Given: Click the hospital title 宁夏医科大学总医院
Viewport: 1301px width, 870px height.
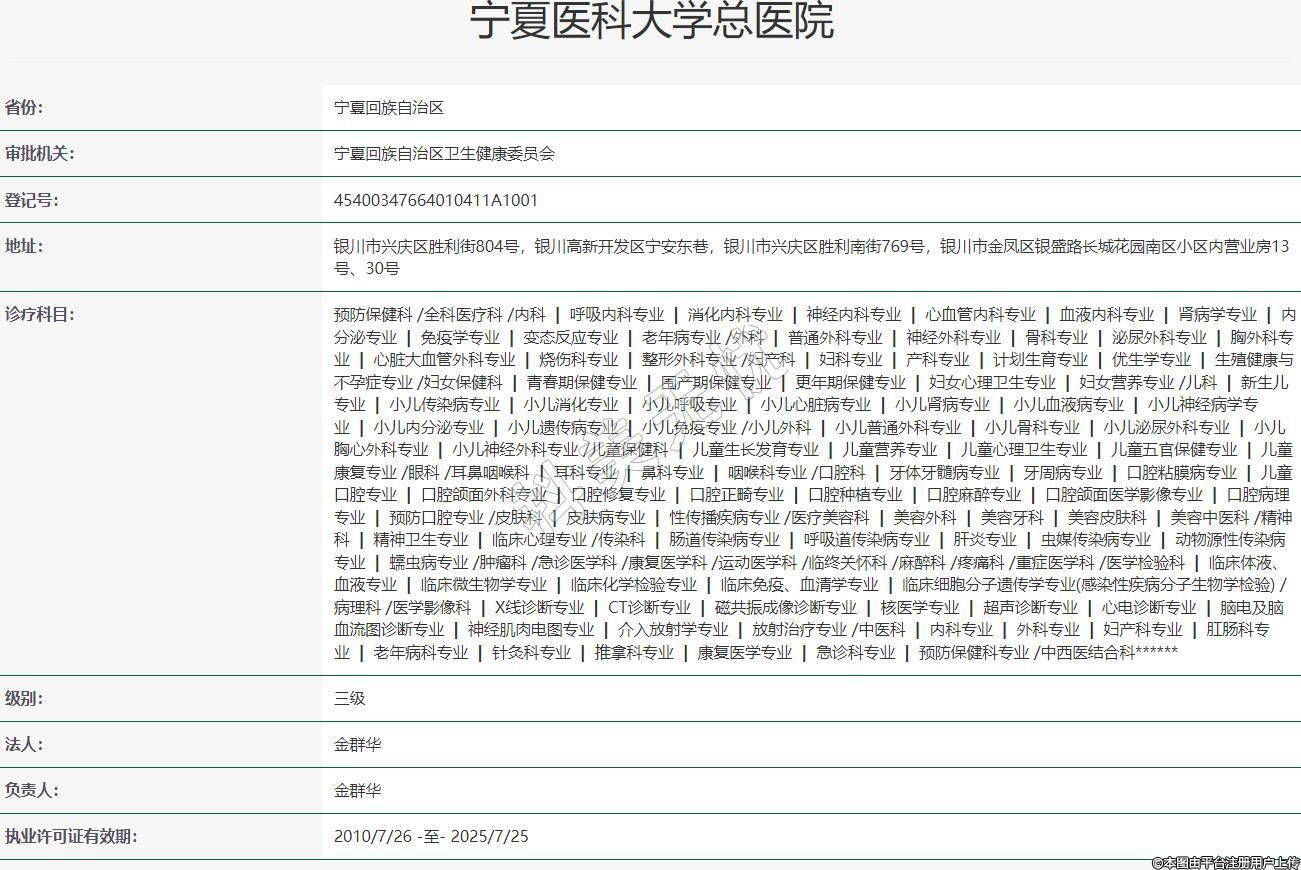Looking at the screenshot, I should point(651,21).
